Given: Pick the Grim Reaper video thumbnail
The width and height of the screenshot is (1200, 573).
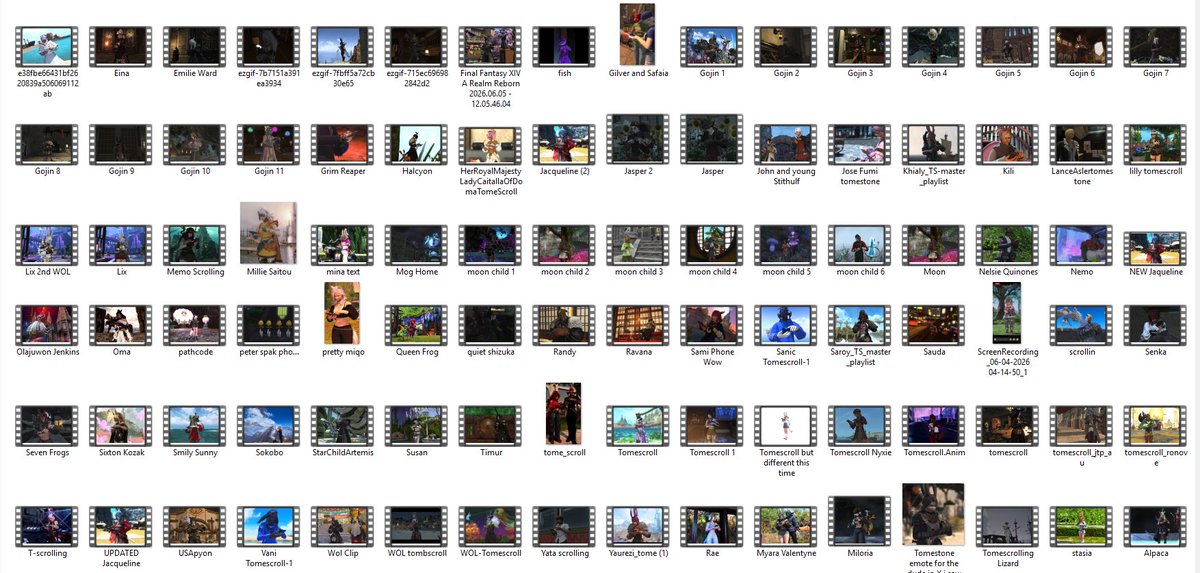Looking at the screenshot, I should point(341,144).
